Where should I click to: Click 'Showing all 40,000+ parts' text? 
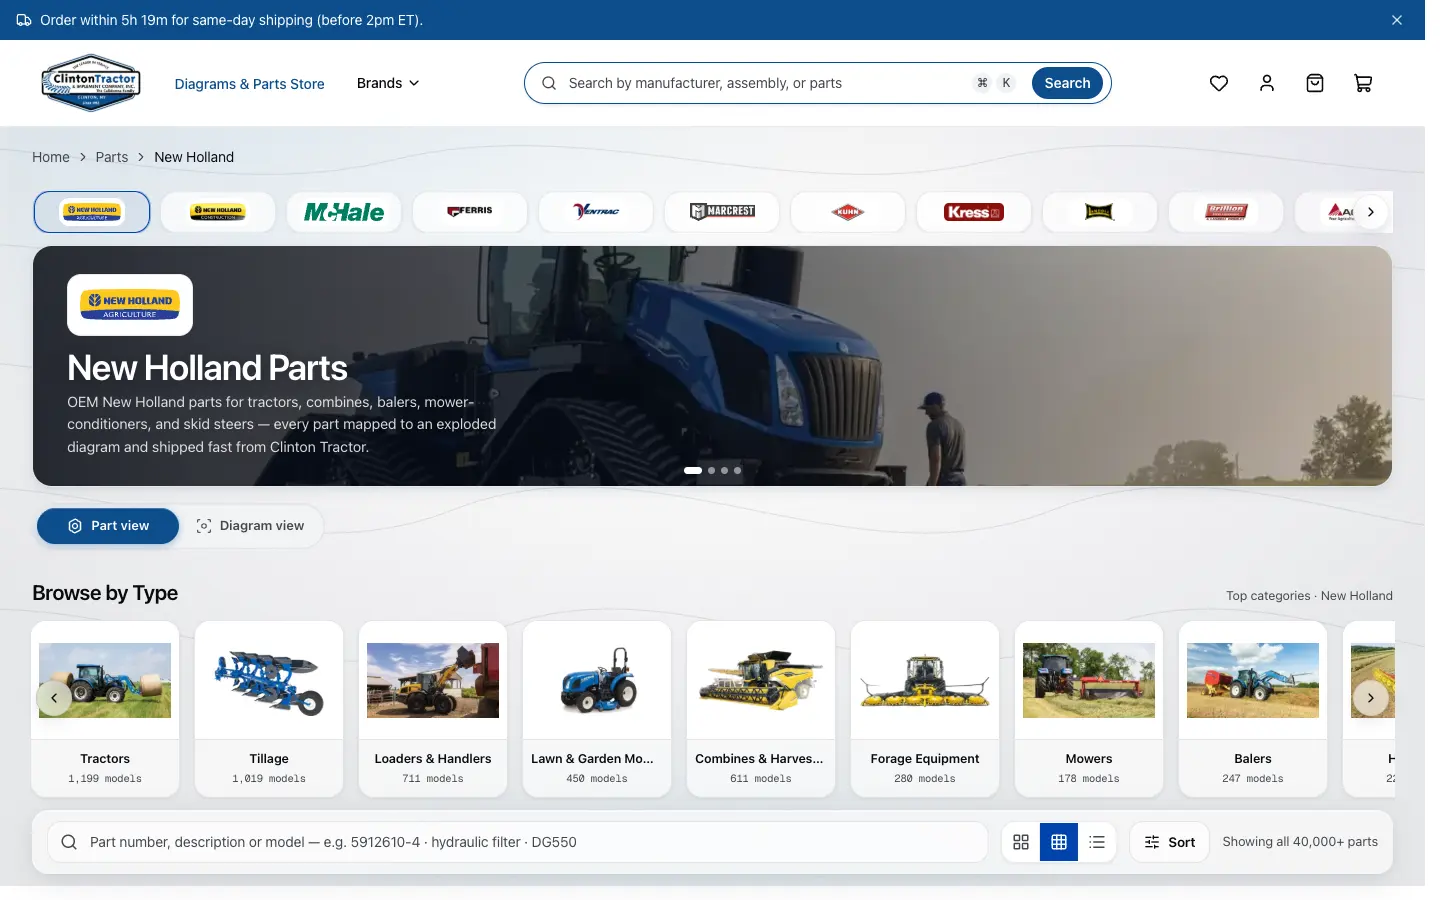pos(1300,842)
